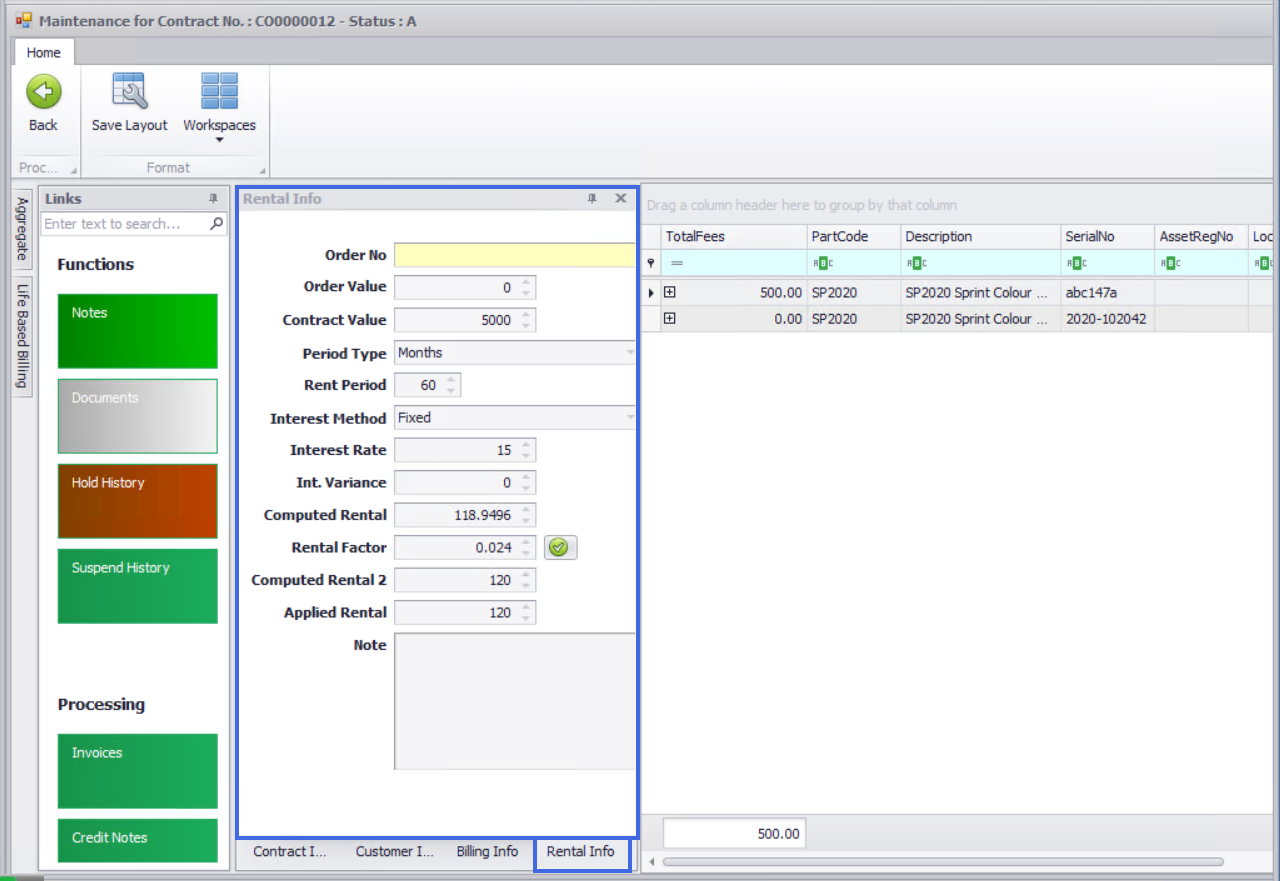This screenshot has width=1280, height=881.
Task: Open the Proc... group dialog launcher
Action: pyautogui.click(x=73, y=170)
